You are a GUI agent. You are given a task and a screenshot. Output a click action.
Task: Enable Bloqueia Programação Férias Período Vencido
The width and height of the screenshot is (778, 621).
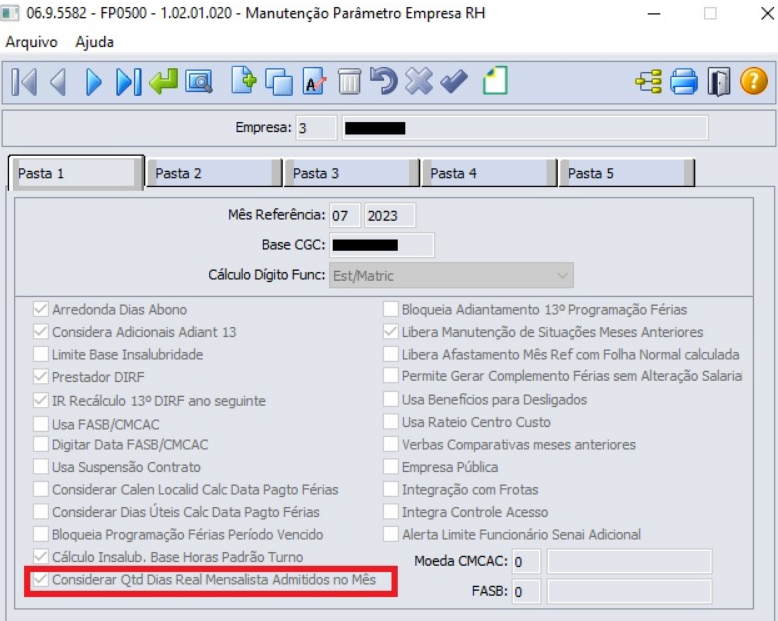[x=41, y=534]
